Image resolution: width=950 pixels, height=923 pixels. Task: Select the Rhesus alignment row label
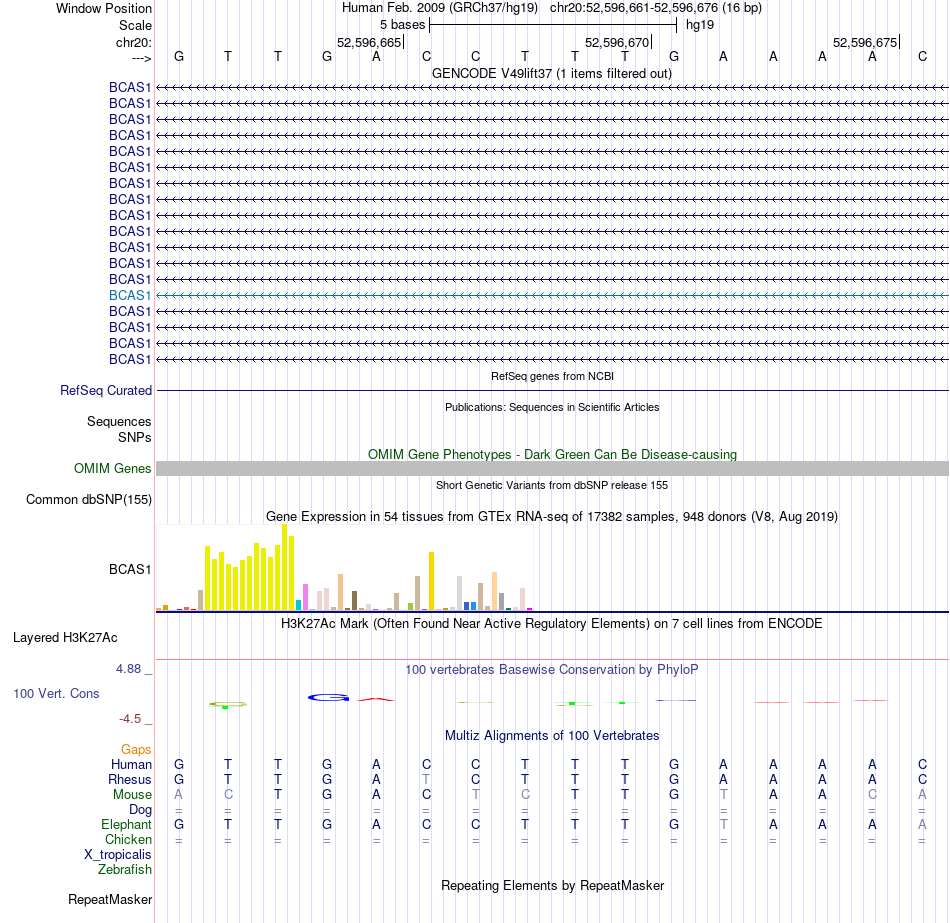coord(130,779)
